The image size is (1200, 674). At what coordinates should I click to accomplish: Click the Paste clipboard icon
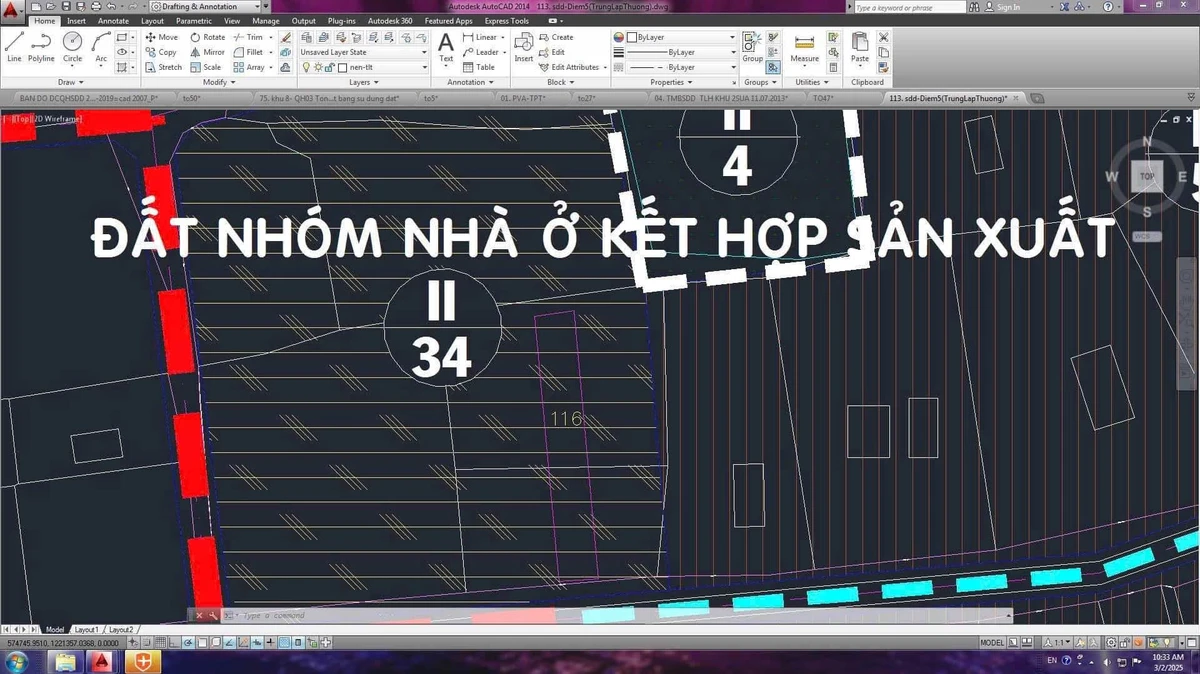[x=860, y=47]
